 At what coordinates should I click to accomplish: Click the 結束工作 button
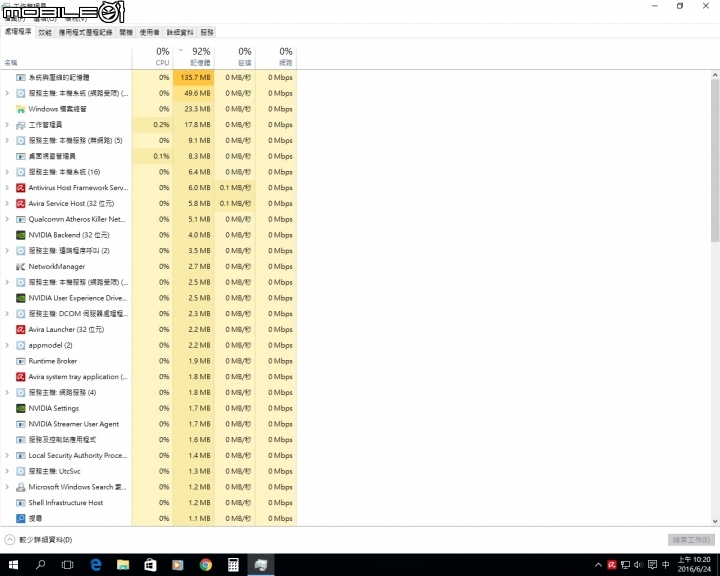(x=691, y=540)
